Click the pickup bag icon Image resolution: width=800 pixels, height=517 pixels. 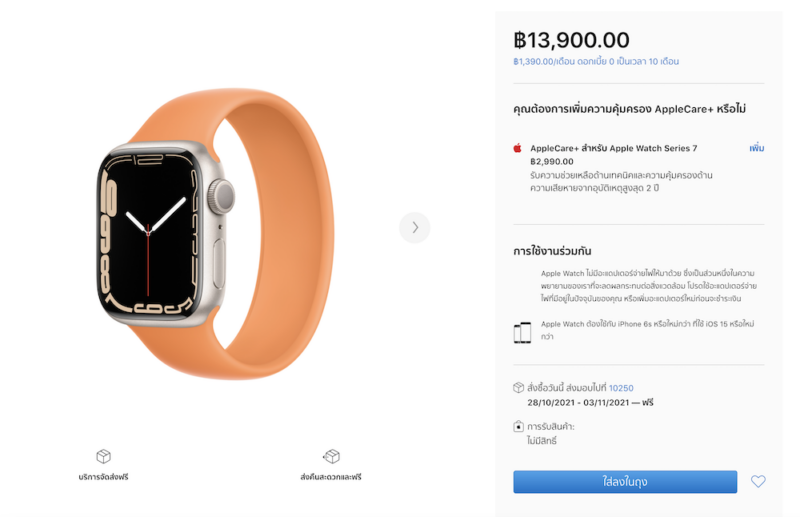point(518,426)
